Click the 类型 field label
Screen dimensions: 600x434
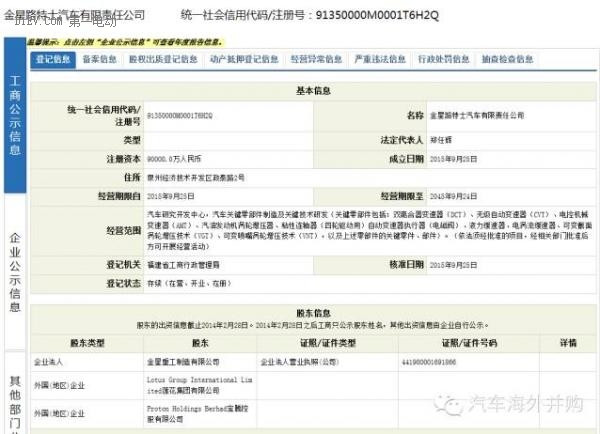(132, 140)
